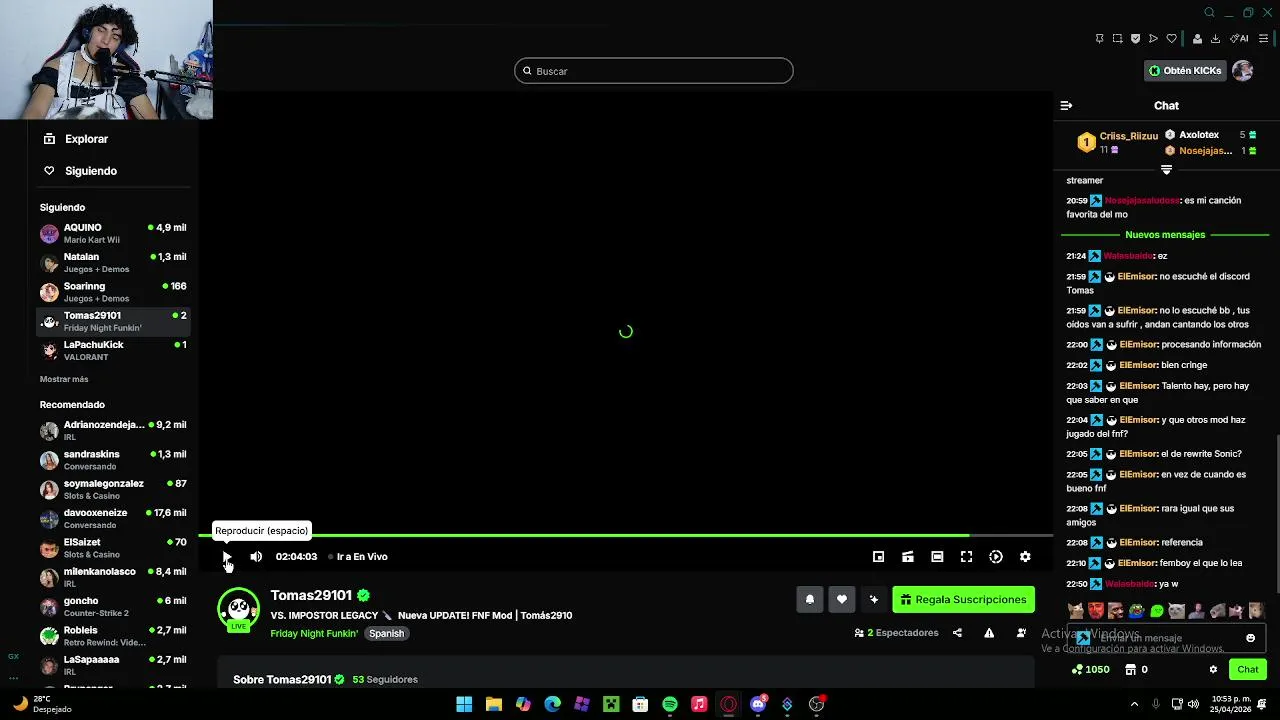The image size is (1280, 720).
Task: Open the browser ad-blocker shield icon
Action: point(1135,39)
